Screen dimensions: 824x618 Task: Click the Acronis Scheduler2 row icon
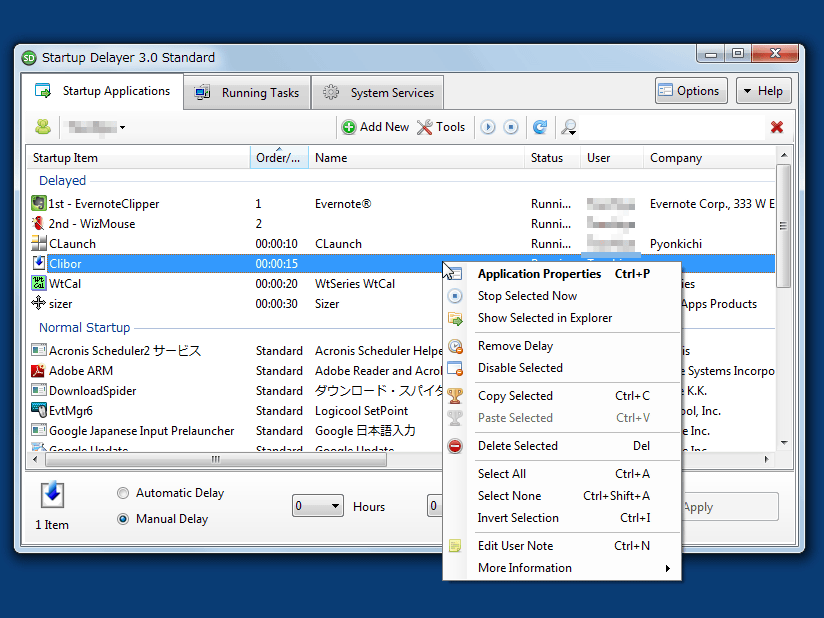[x=38, y=350]
